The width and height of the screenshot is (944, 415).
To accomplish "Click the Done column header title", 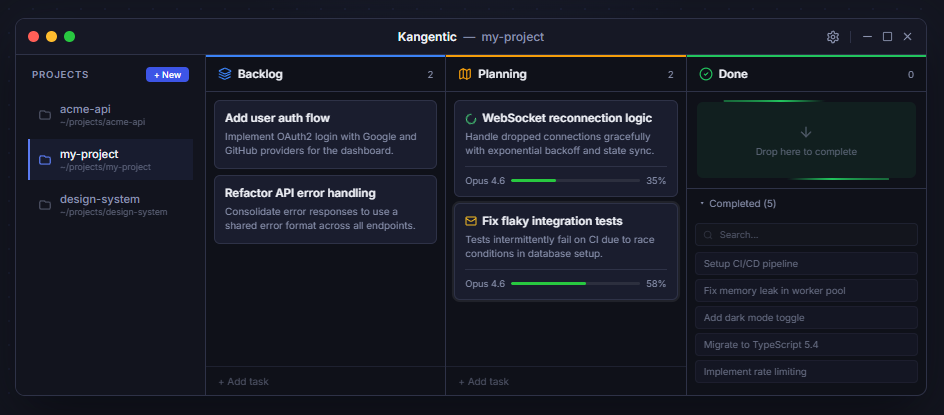I will [733, 74].
